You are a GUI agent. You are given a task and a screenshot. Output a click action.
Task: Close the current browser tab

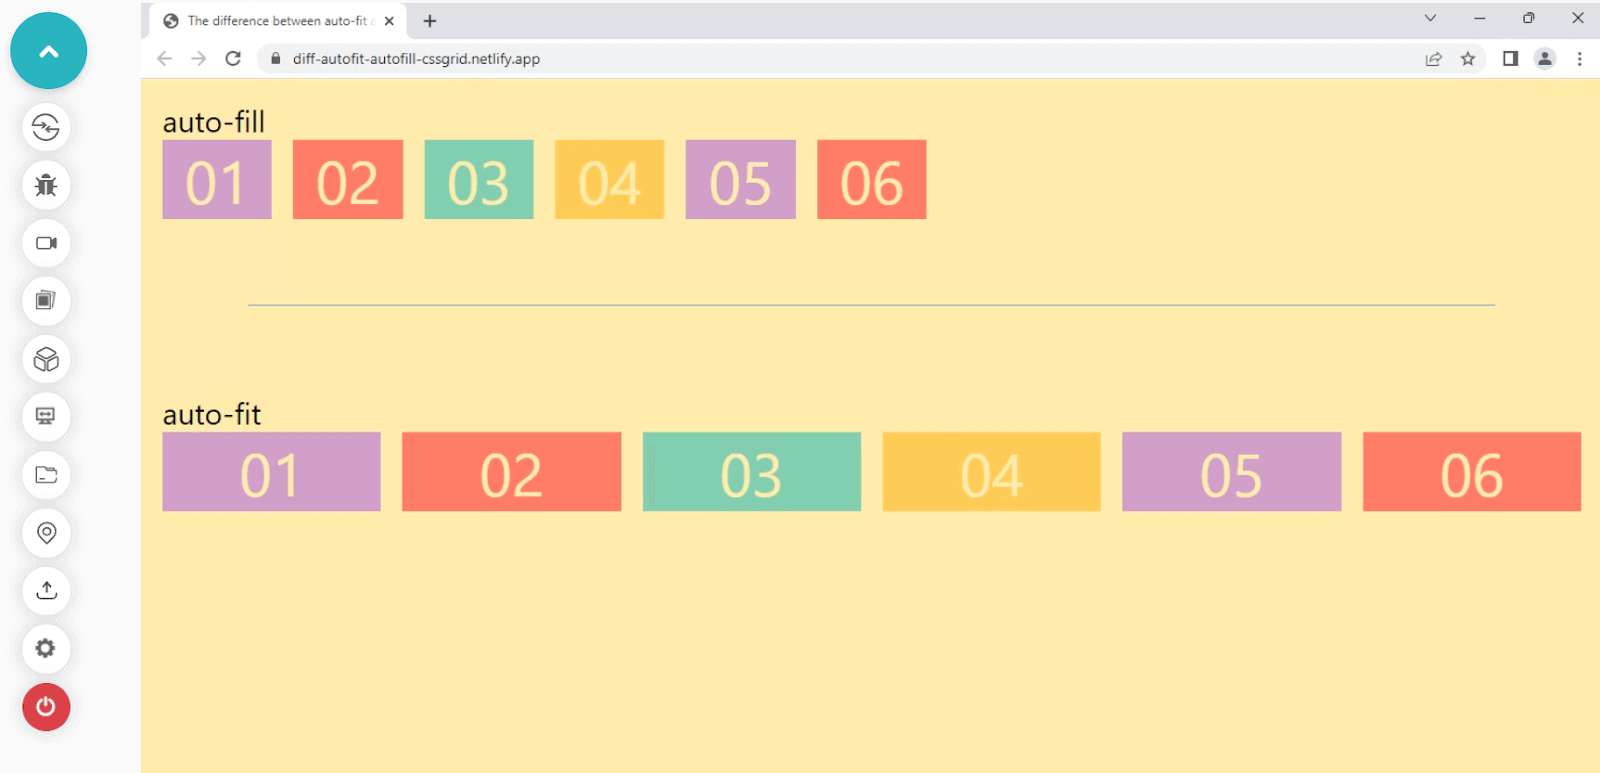(x=389, y=21)
